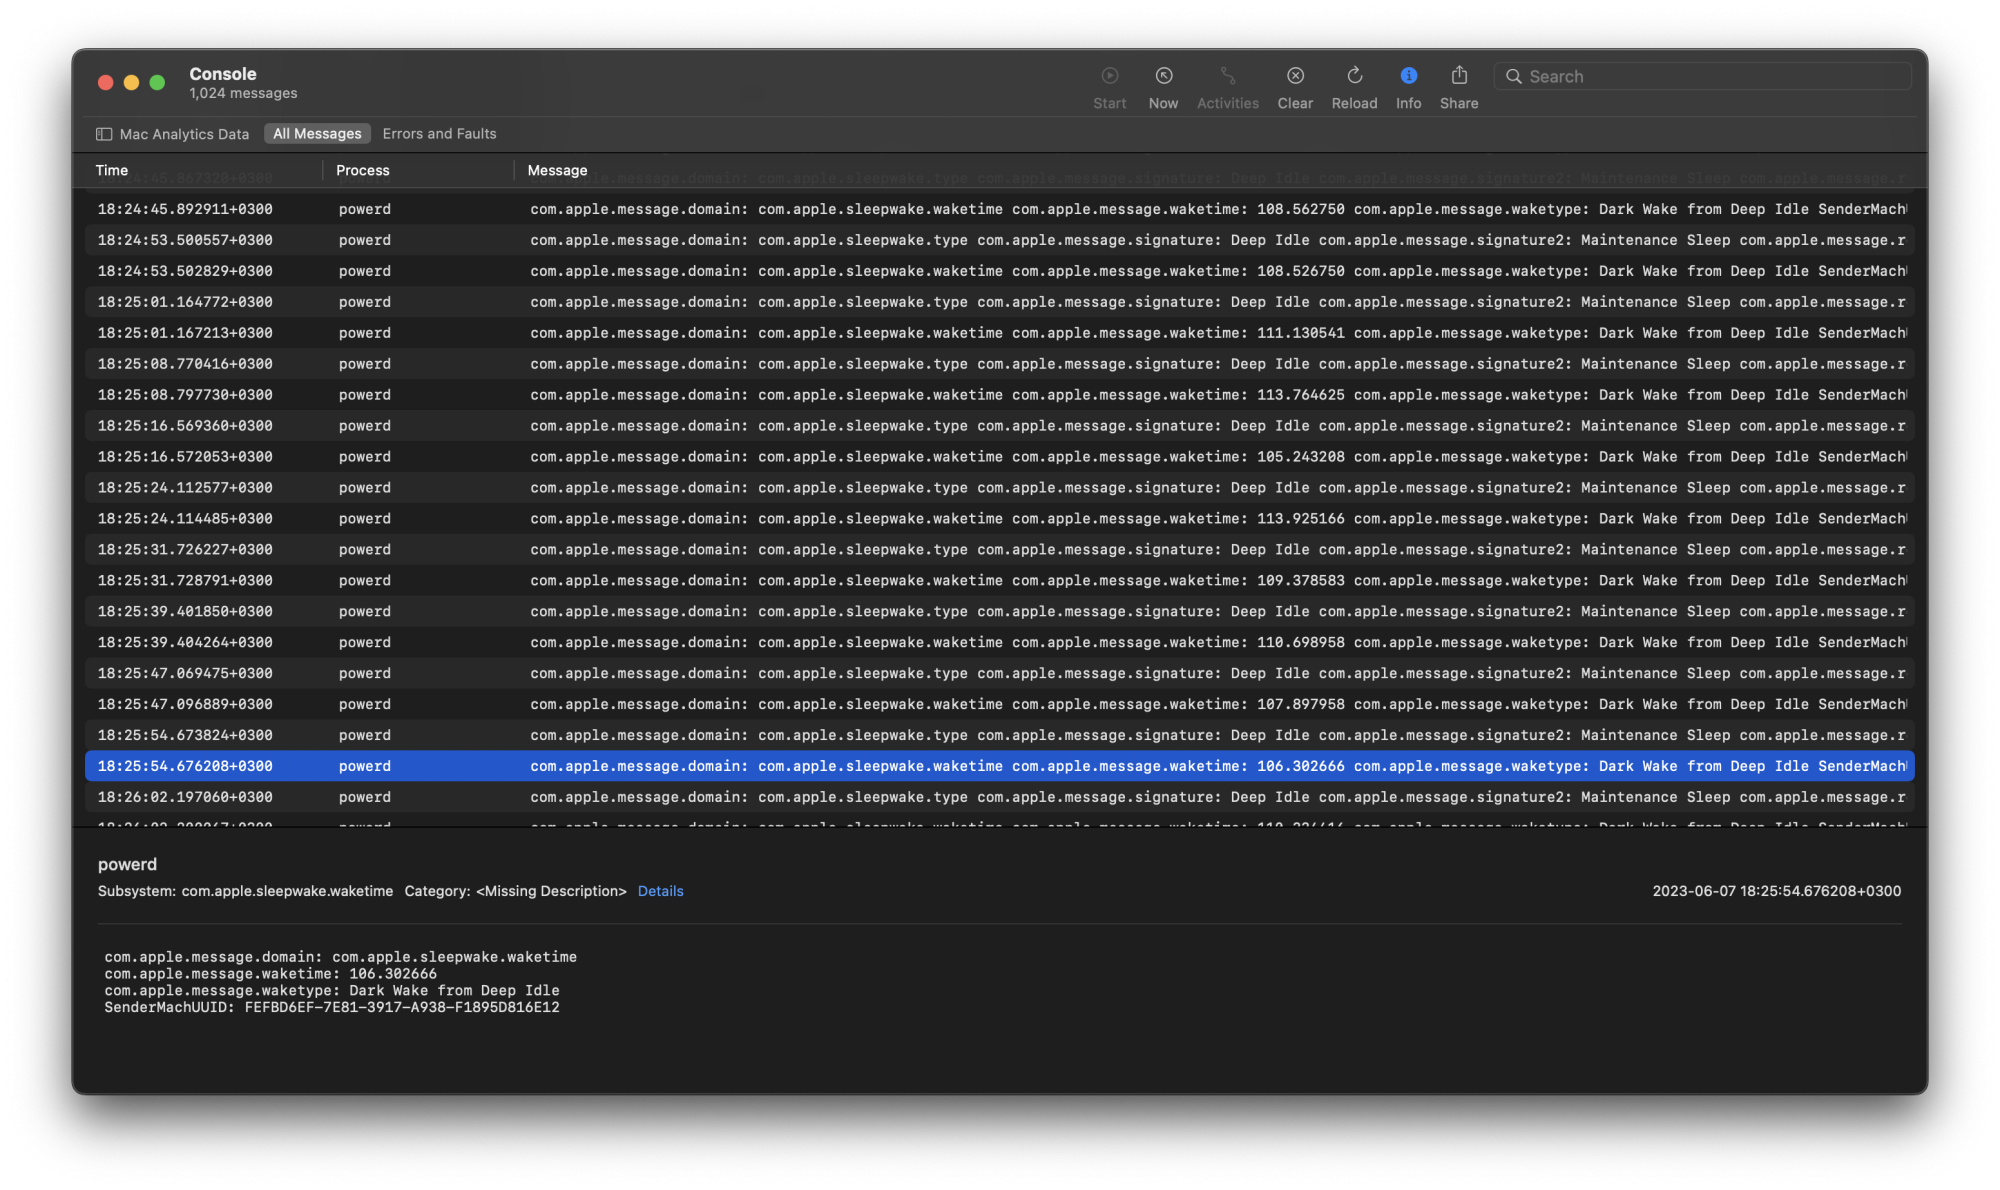Sort by the Process column header
2000x1190 pixels.
362,171
